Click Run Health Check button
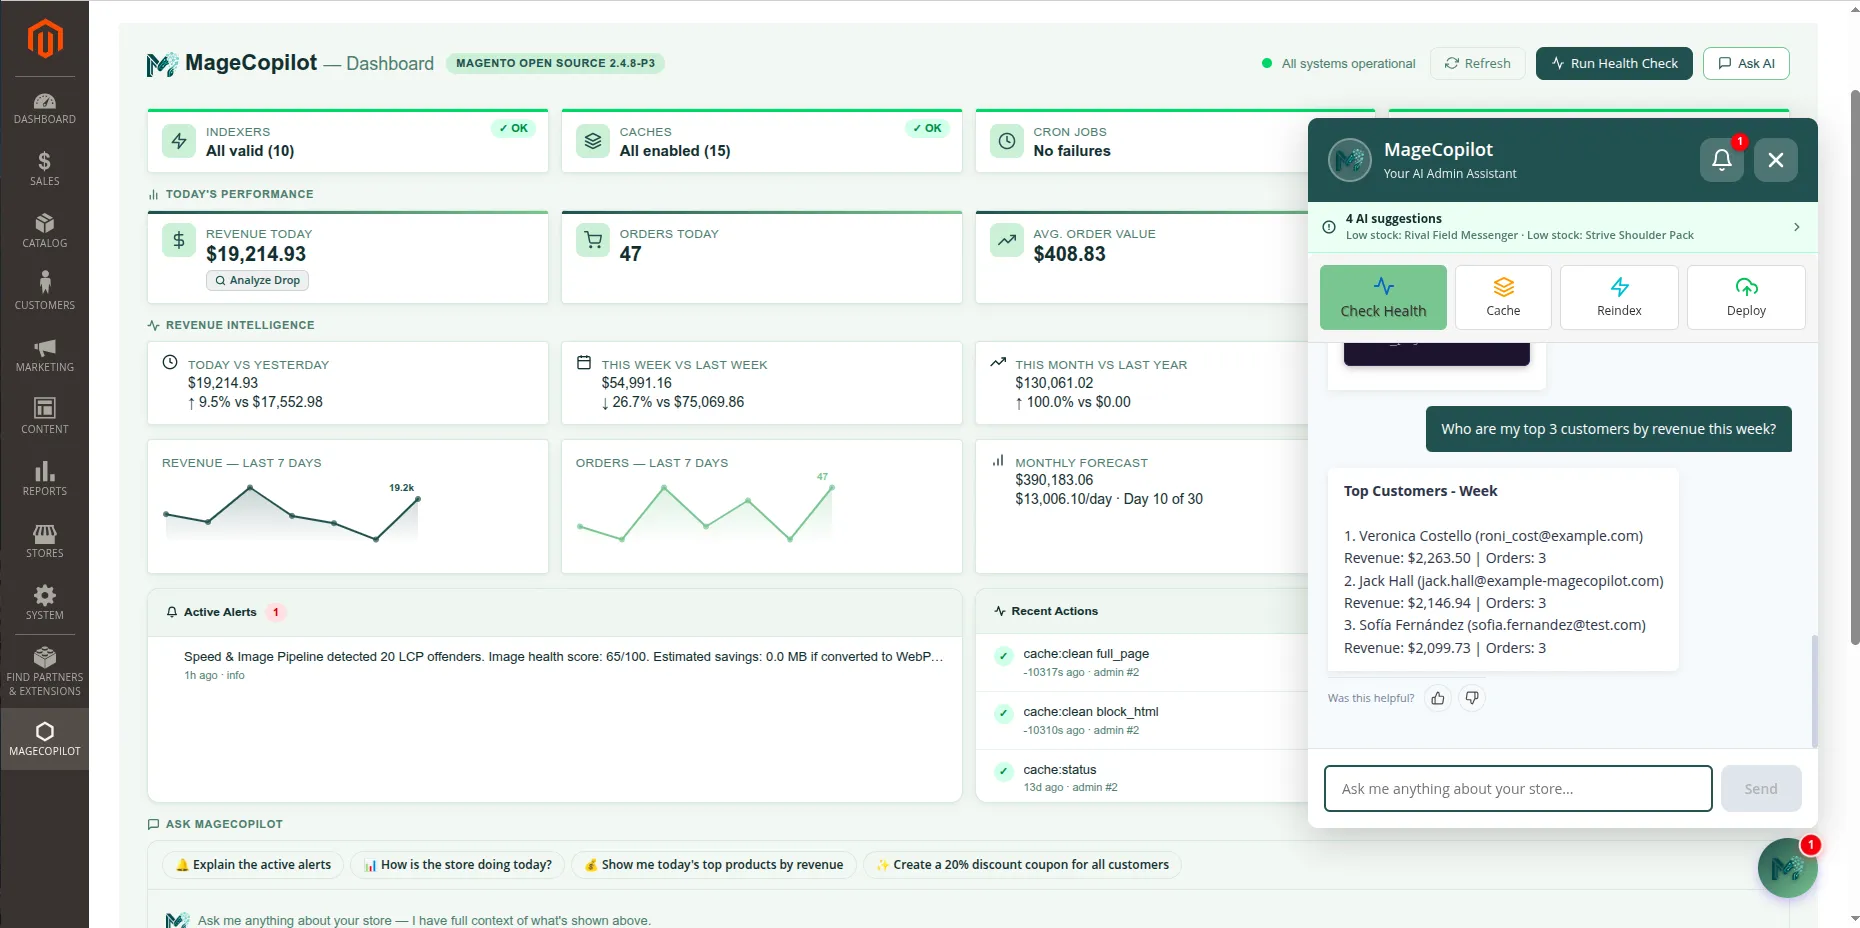 point(1614,63)
